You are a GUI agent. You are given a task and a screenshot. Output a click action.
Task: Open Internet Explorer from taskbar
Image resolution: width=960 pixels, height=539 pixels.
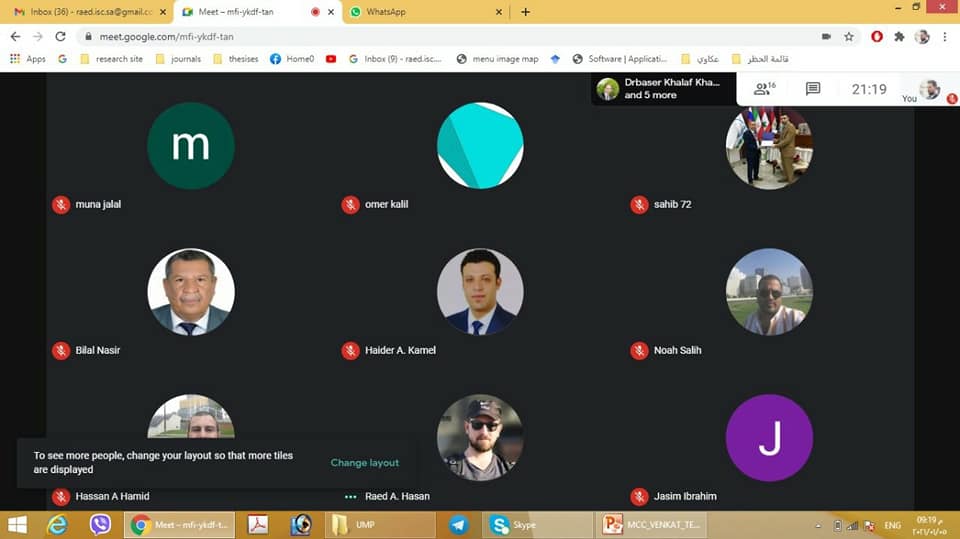(57, 524)
